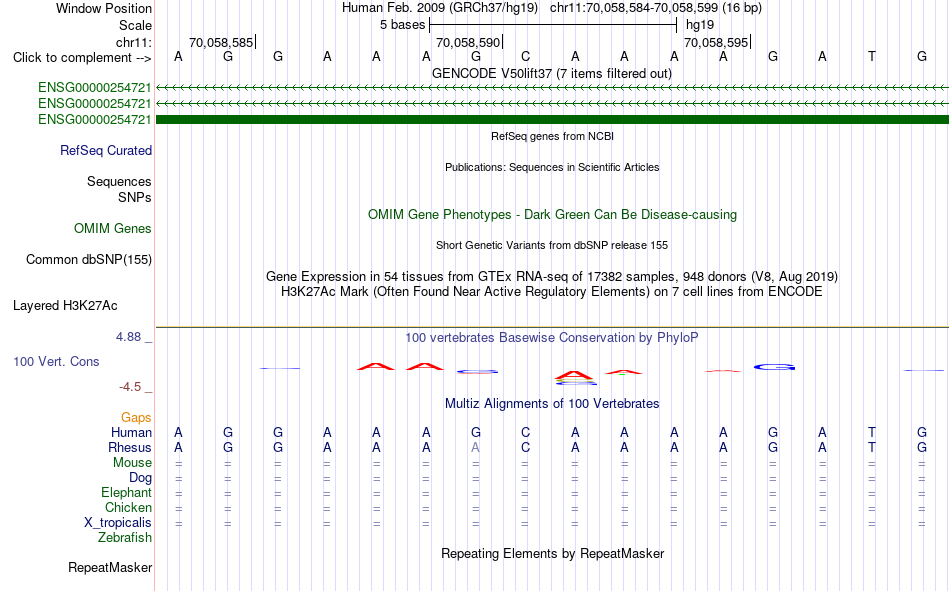Select the Elephant species label
950x591 pixels.
(x=126, y=492)
